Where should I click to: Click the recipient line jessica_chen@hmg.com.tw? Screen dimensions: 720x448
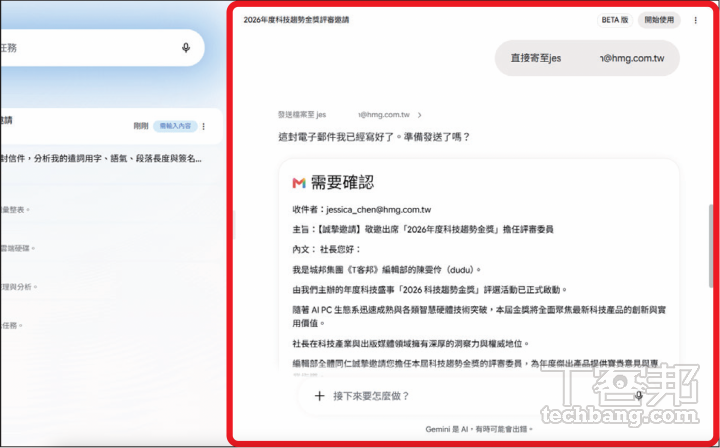click(362, 210)
